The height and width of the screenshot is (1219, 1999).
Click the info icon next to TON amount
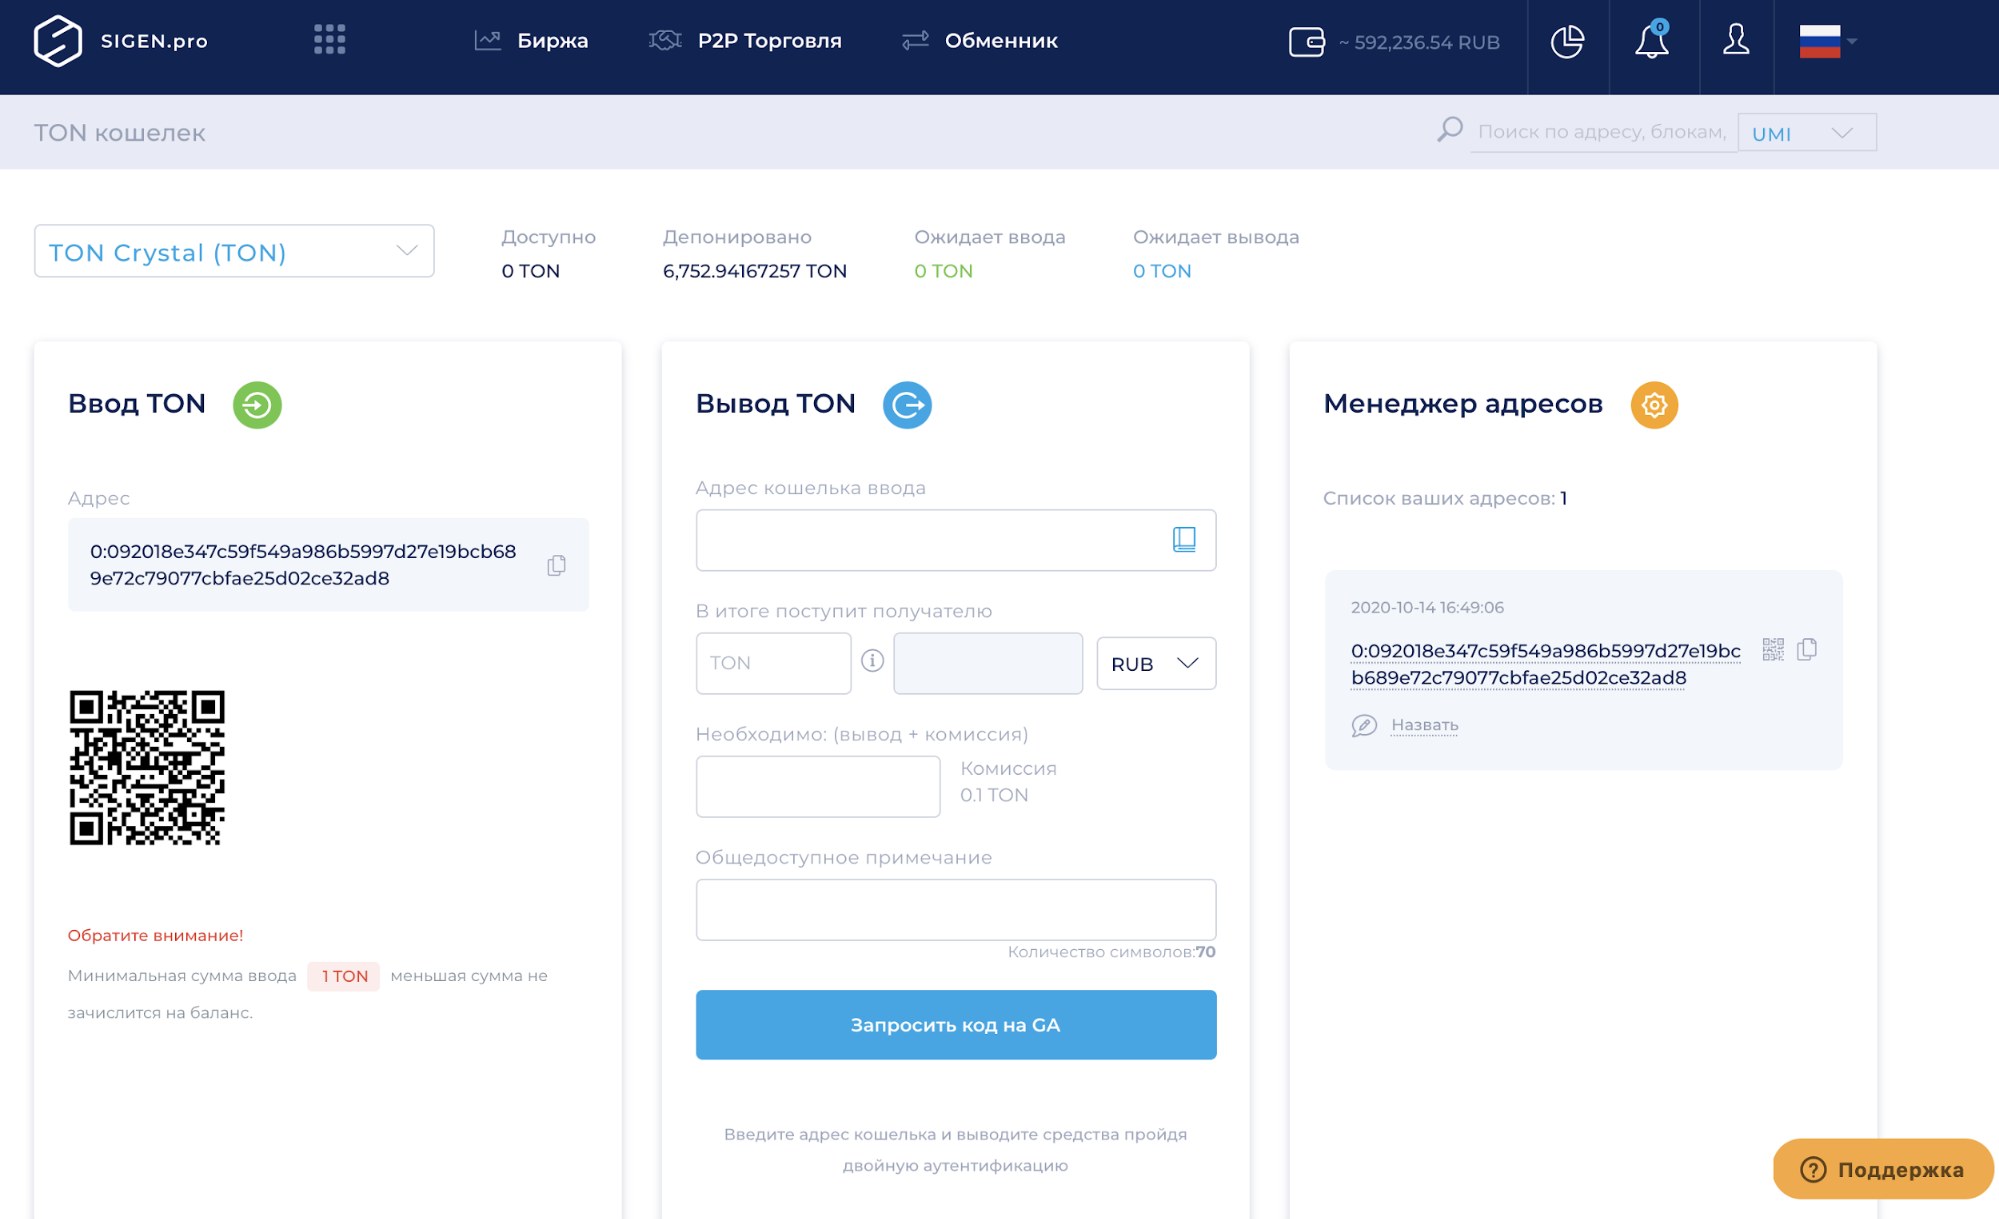pos(872,661)
